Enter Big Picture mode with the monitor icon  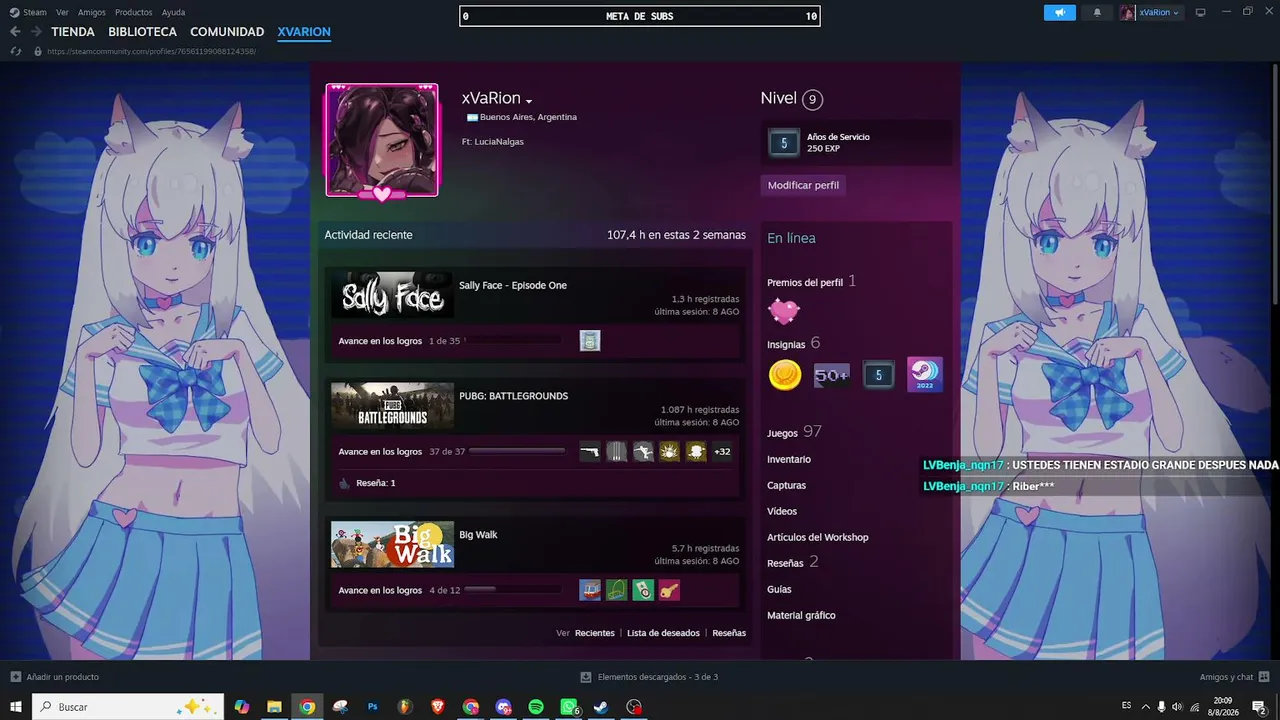pyautogui.click(x=1201, y=12)
